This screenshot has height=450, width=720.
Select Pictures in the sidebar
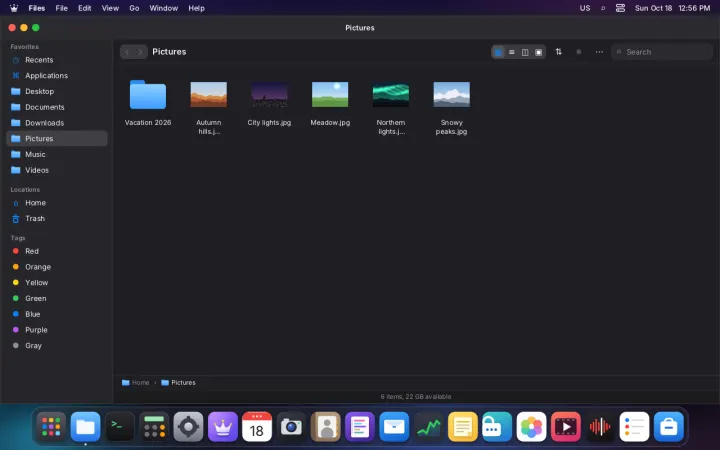pyautogui.click(x=57, y=138)
